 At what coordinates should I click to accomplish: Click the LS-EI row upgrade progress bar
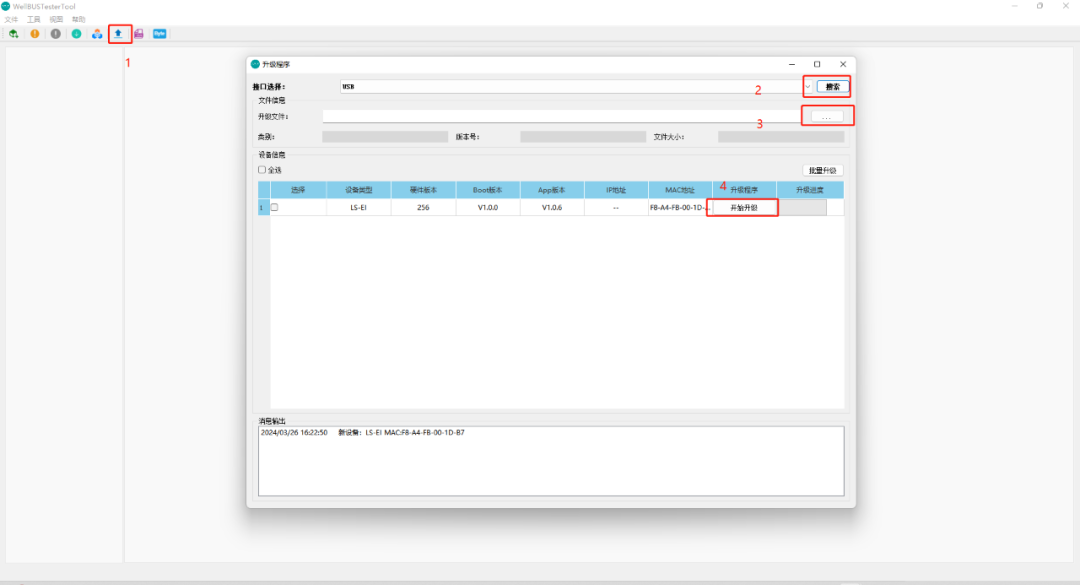pos(802,207)
